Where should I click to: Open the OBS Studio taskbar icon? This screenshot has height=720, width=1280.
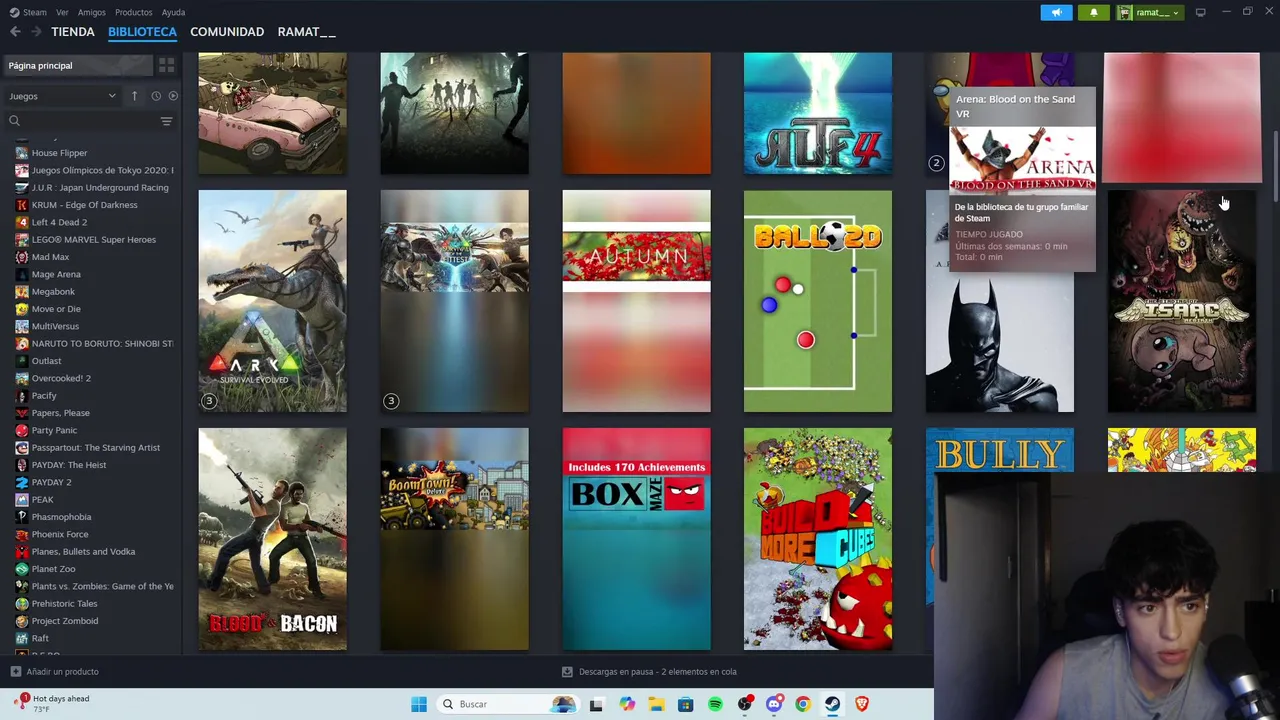[745, 704]
